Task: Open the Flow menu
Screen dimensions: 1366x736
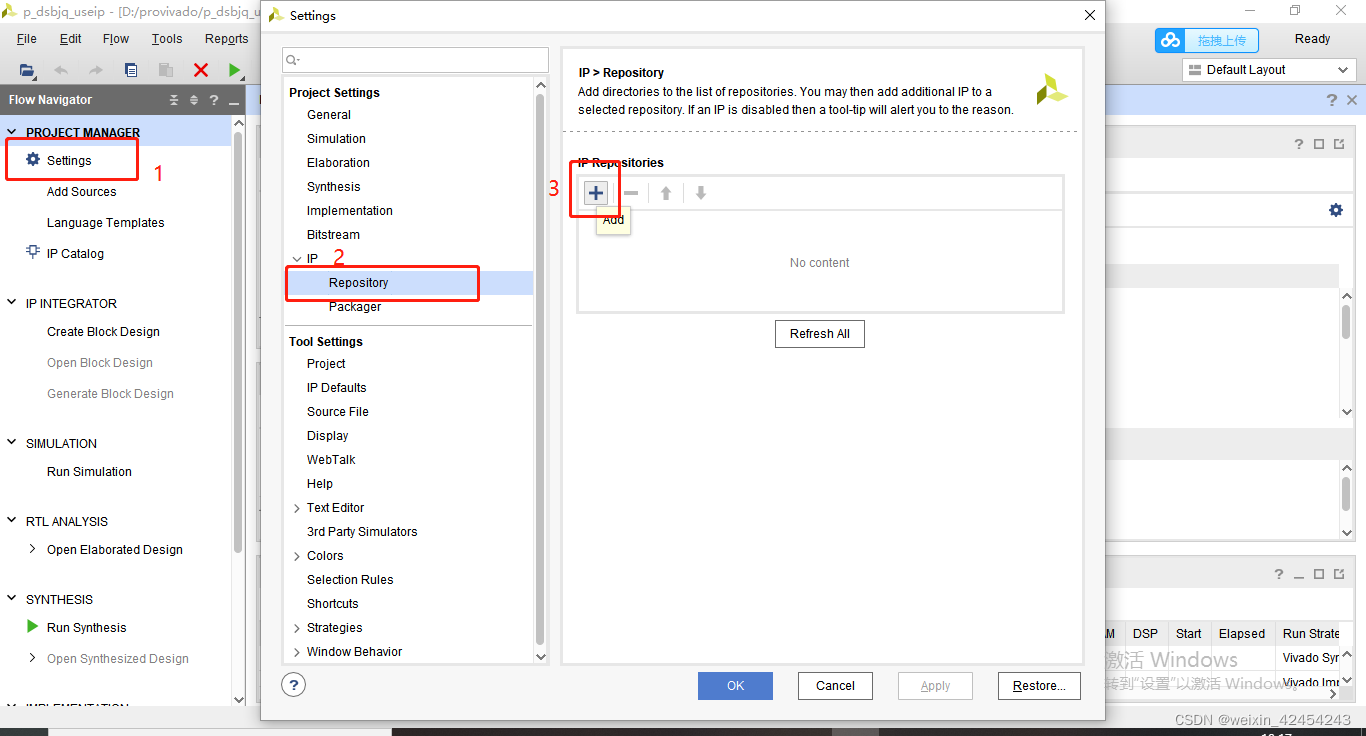Action: click(116, 39)
